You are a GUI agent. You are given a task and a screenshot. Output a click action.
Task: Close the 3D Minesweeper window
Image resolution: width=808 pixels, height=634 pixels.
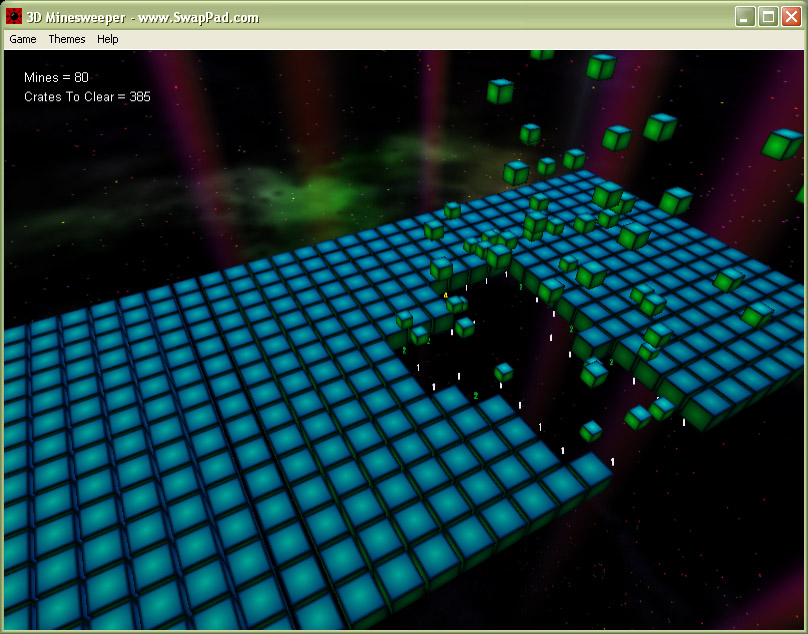tap(791, 16)
